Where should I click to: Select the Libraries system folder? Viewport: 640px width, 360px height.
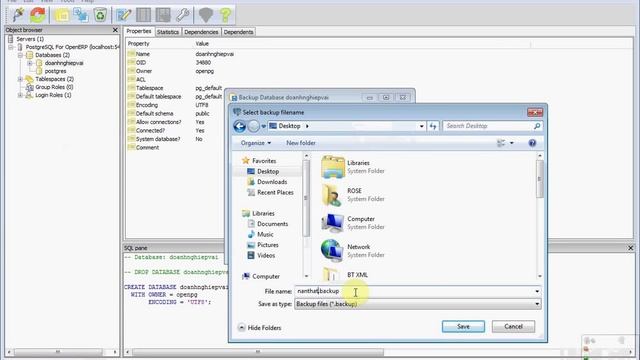353,167
